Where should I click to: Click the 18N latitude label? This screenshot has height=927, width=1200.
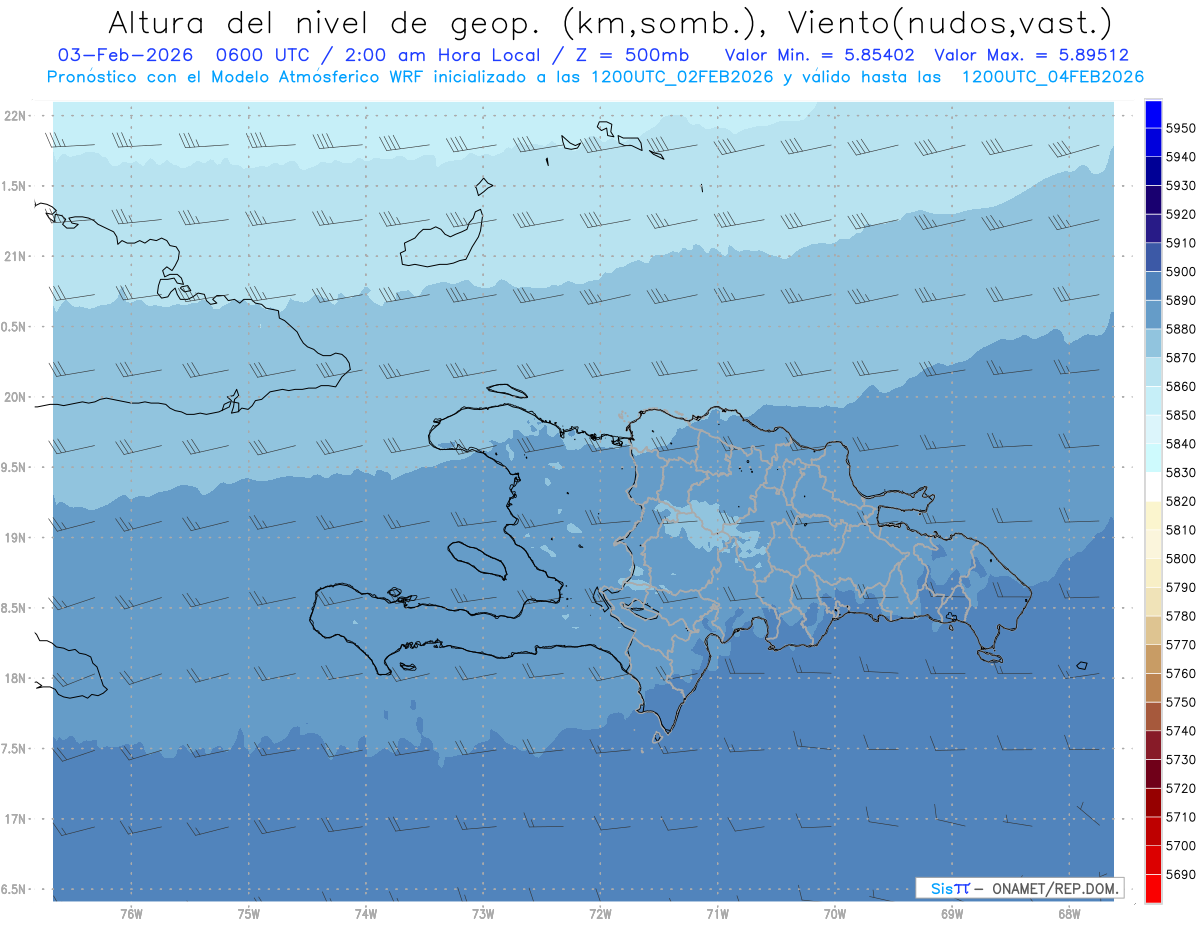click(x=14, y=678)
